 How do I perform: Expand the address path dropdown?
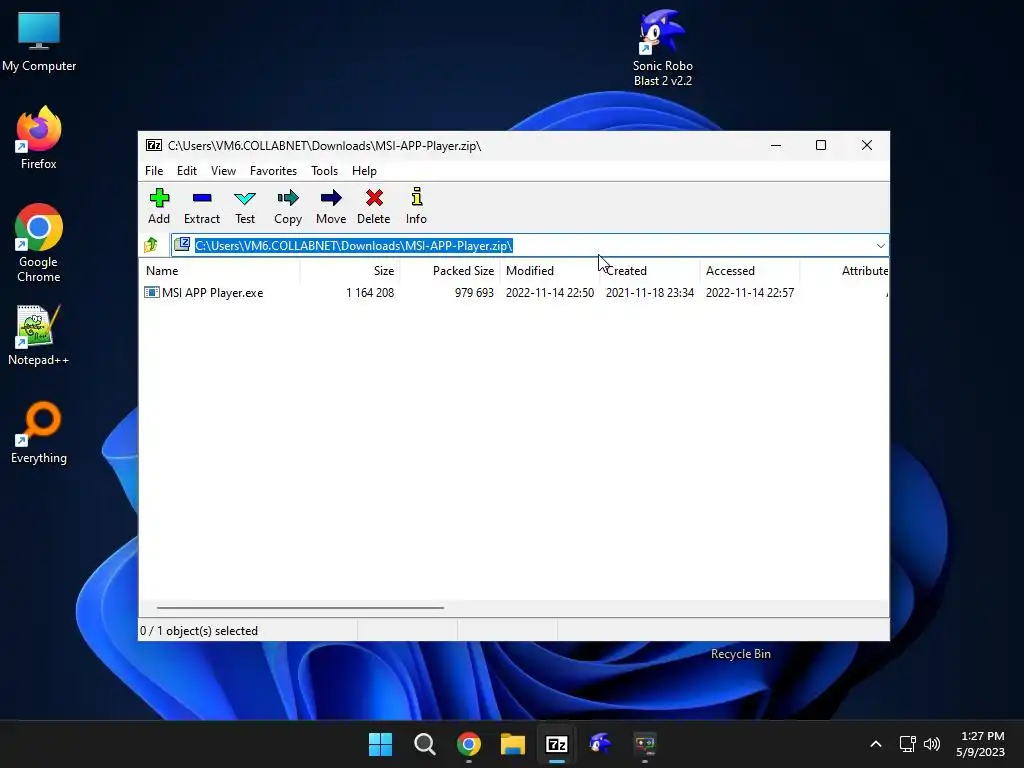pos(880,246)
